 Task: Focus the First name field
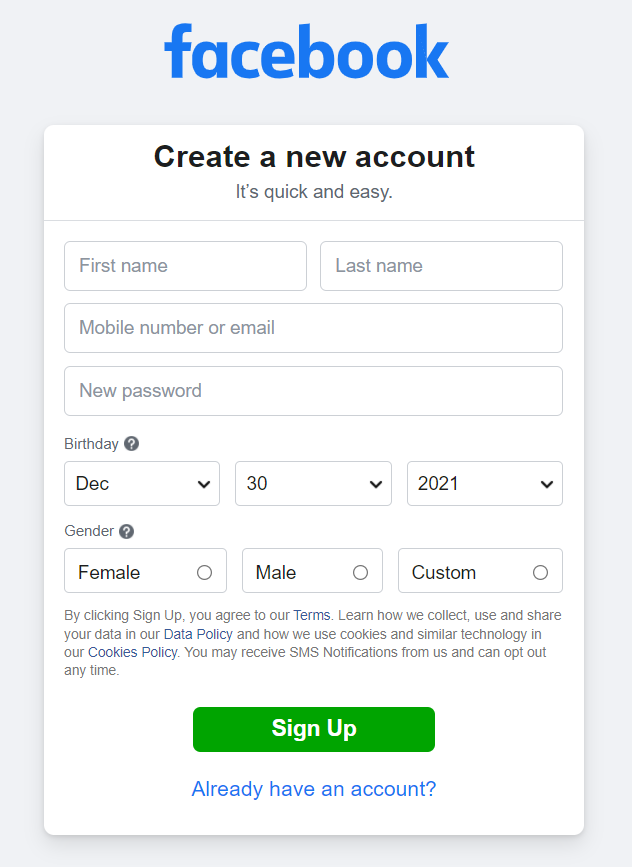pos(185,266)
